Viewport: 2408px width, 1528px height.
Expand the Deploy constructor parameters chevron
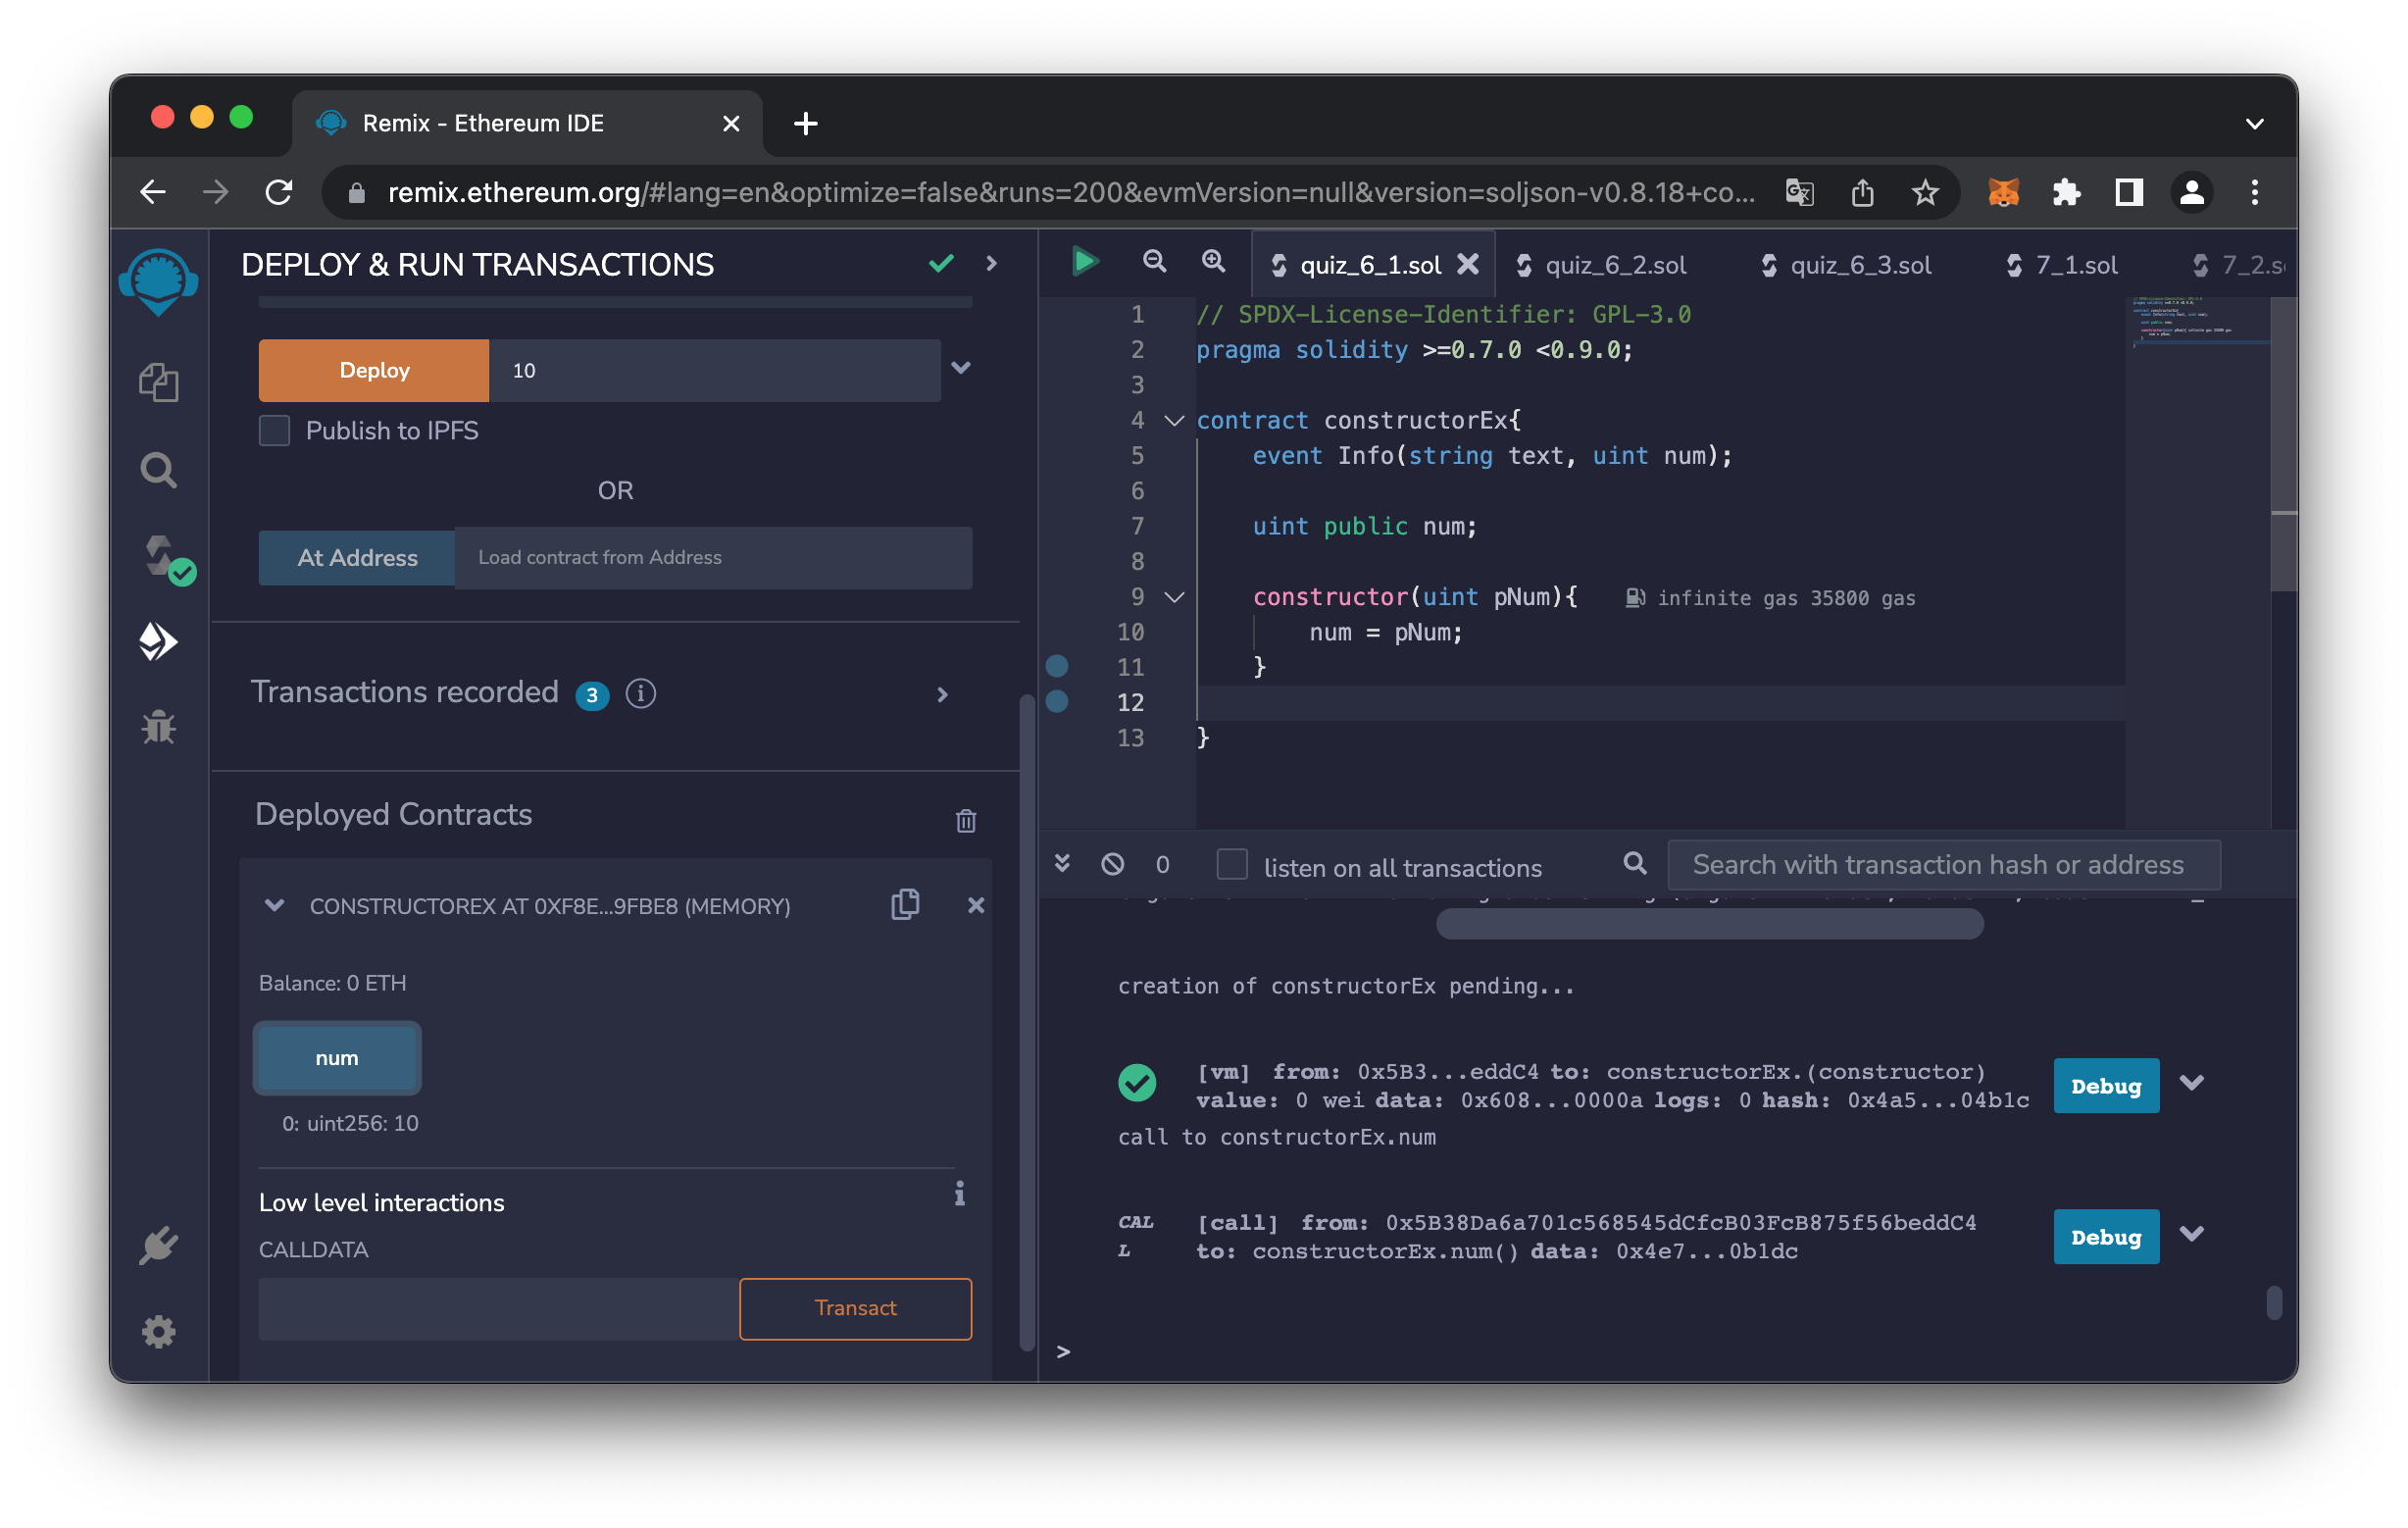[961, 369]
